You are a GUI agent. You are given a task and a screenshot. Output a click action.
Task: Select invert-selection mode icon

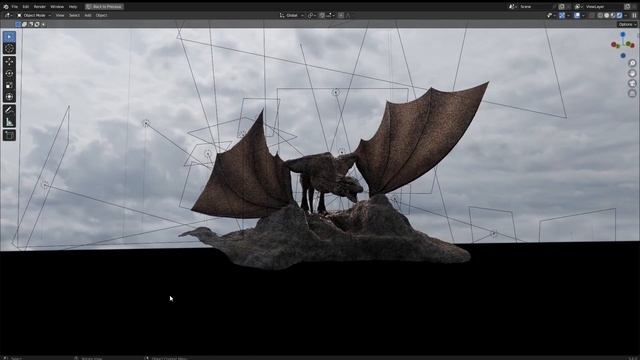click(37, 24)
